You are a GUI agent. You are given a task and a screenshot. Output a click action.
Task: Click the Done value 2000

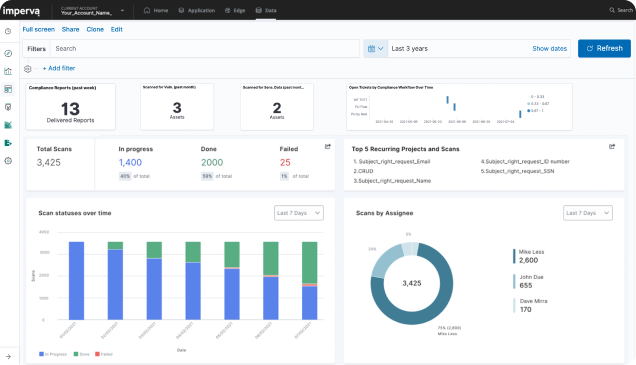point(212,163)
